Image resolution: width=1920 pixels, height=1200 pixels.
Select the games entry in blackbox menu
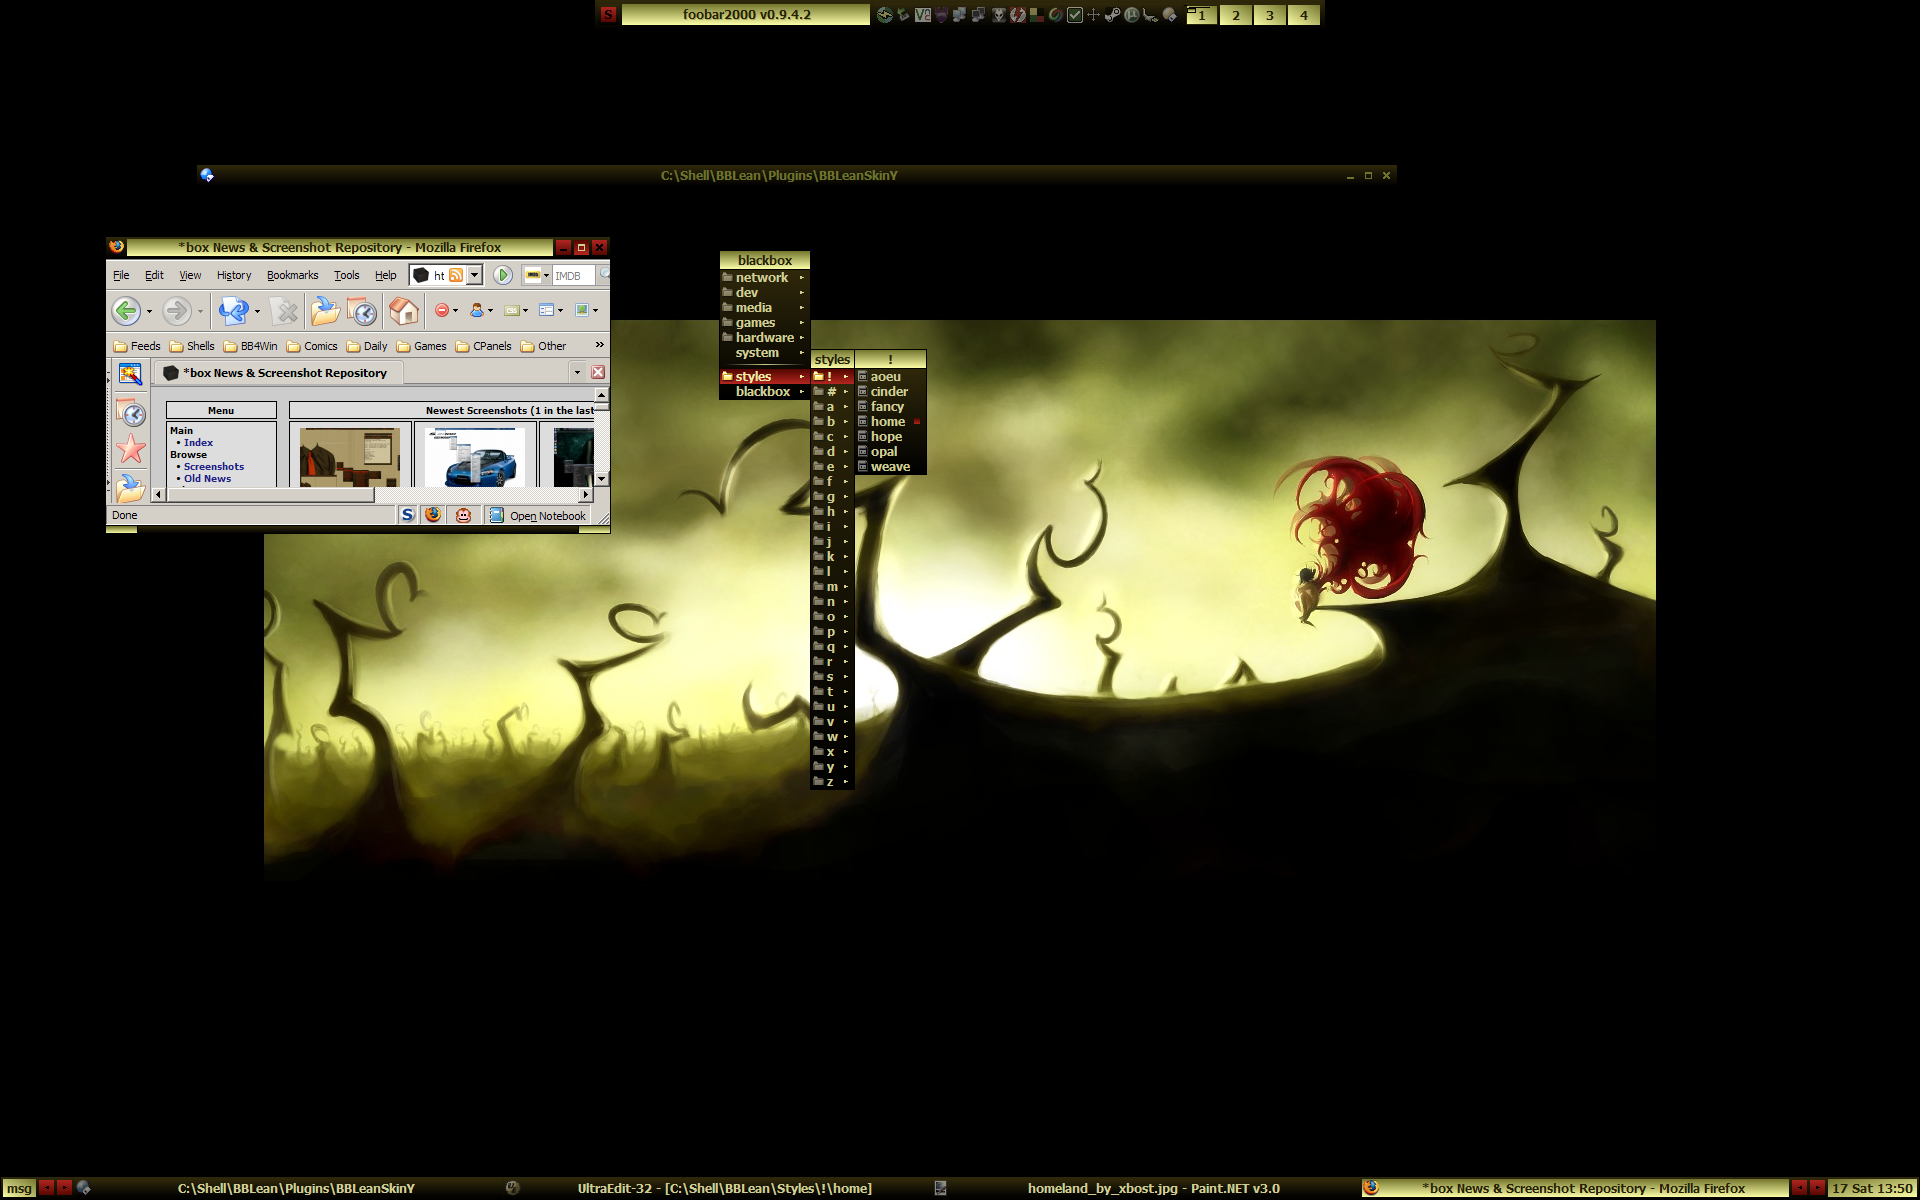pyautogui.click(x=764, y=323)
